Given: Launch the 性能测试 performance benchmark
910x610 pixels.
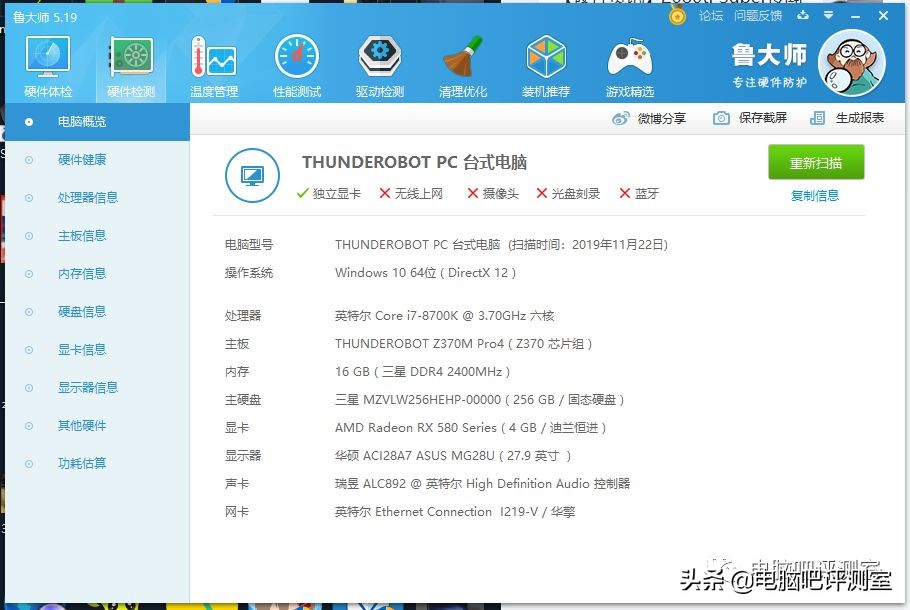Looking at the screenshot, I should coord(296,63).
